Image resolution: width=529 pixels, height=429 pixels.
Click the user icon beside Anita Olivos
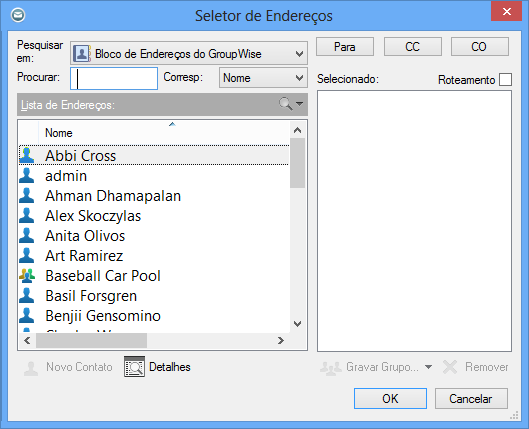(x=27, y=236)
